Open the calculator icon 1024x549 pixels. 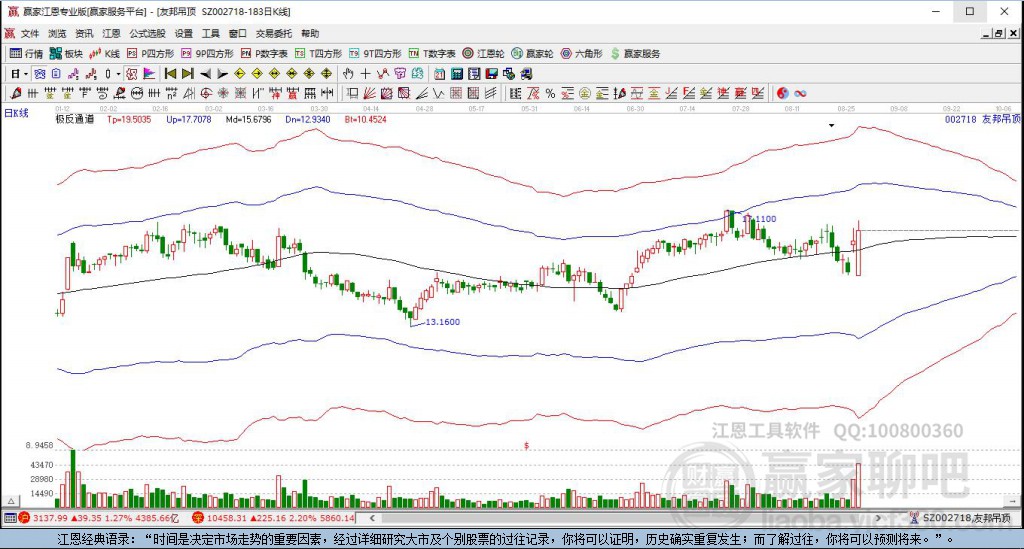[457, 74]
